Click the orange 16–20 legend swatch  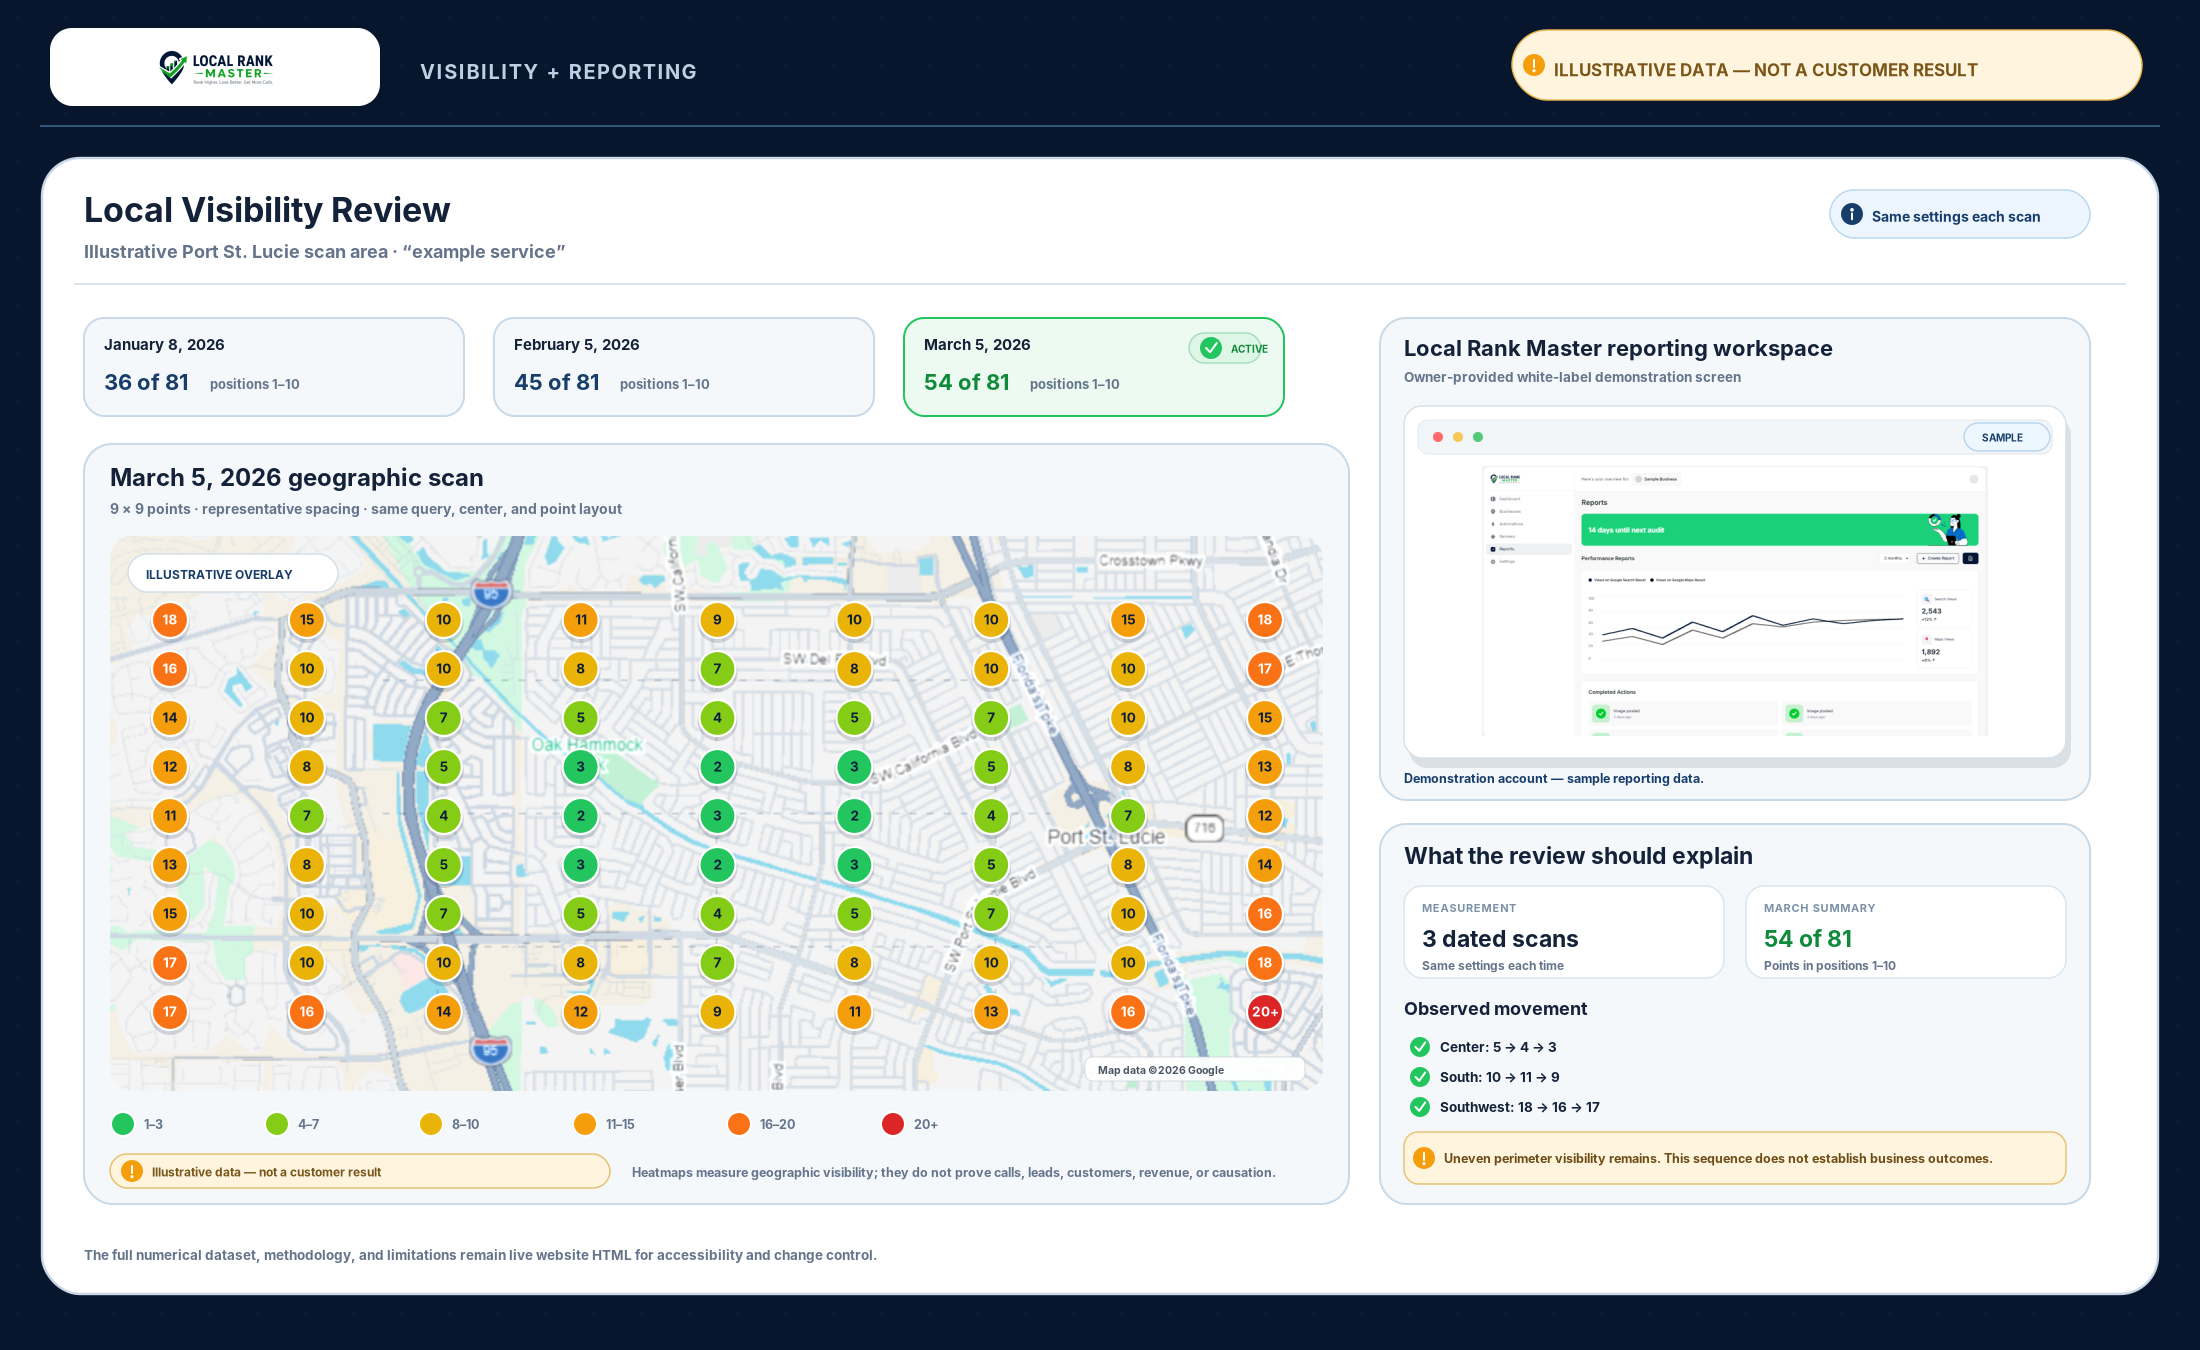[x=739, y=1124]
